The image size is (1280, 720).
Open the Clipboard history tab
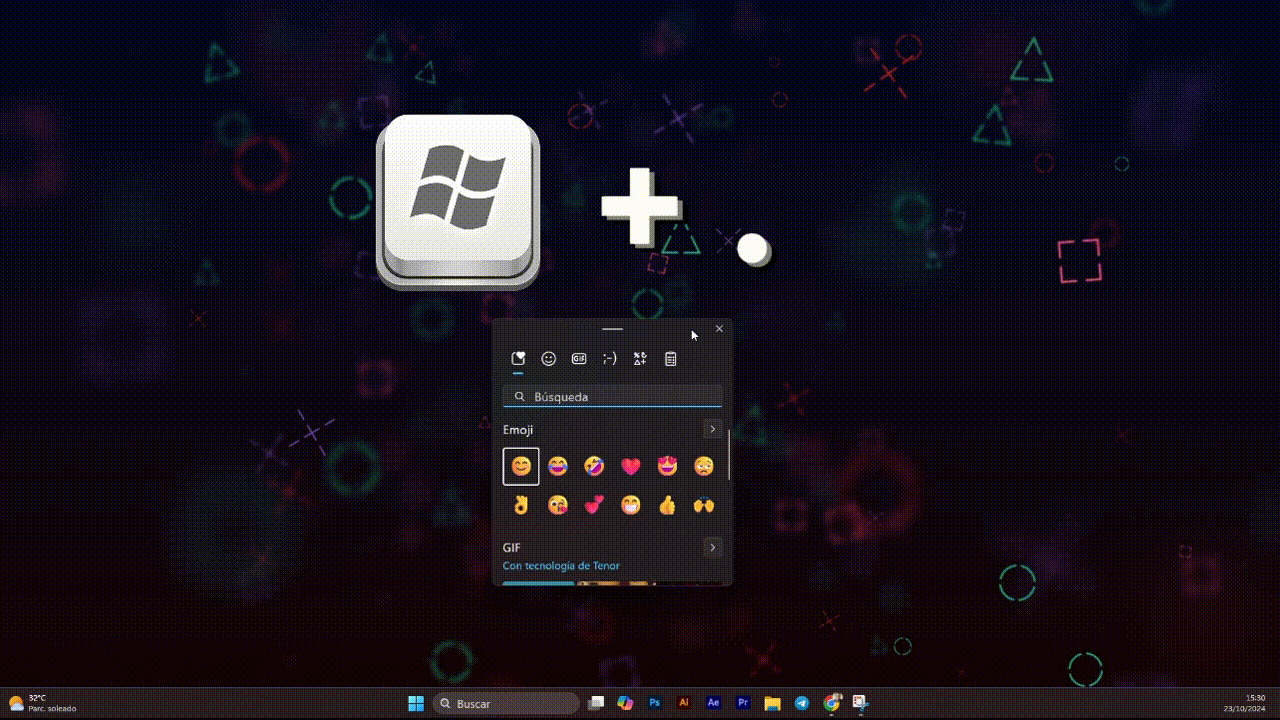click(x=670, y=359)
